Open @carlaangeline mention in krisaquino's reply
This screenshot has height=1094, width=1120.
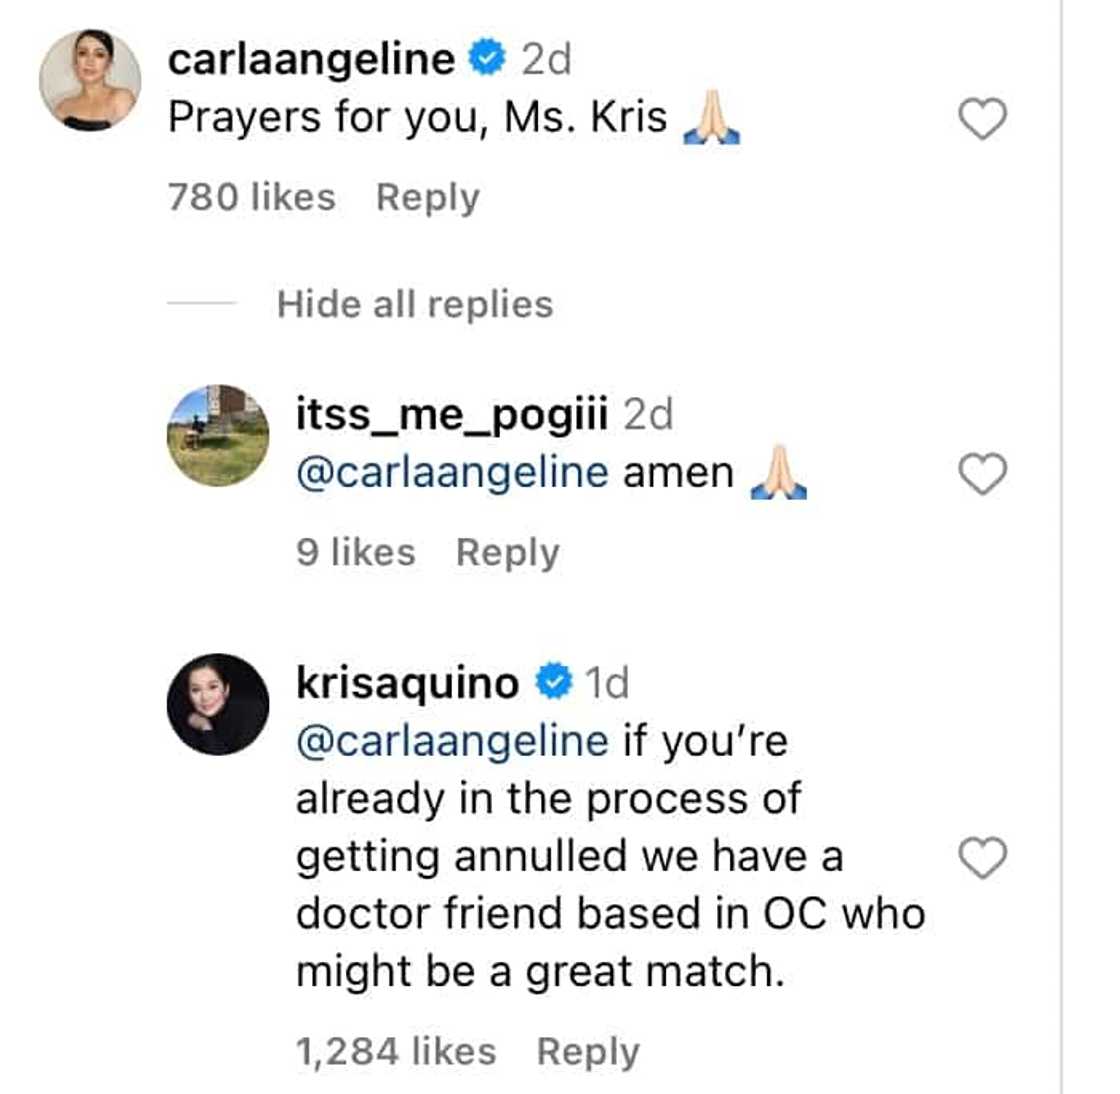451,741
